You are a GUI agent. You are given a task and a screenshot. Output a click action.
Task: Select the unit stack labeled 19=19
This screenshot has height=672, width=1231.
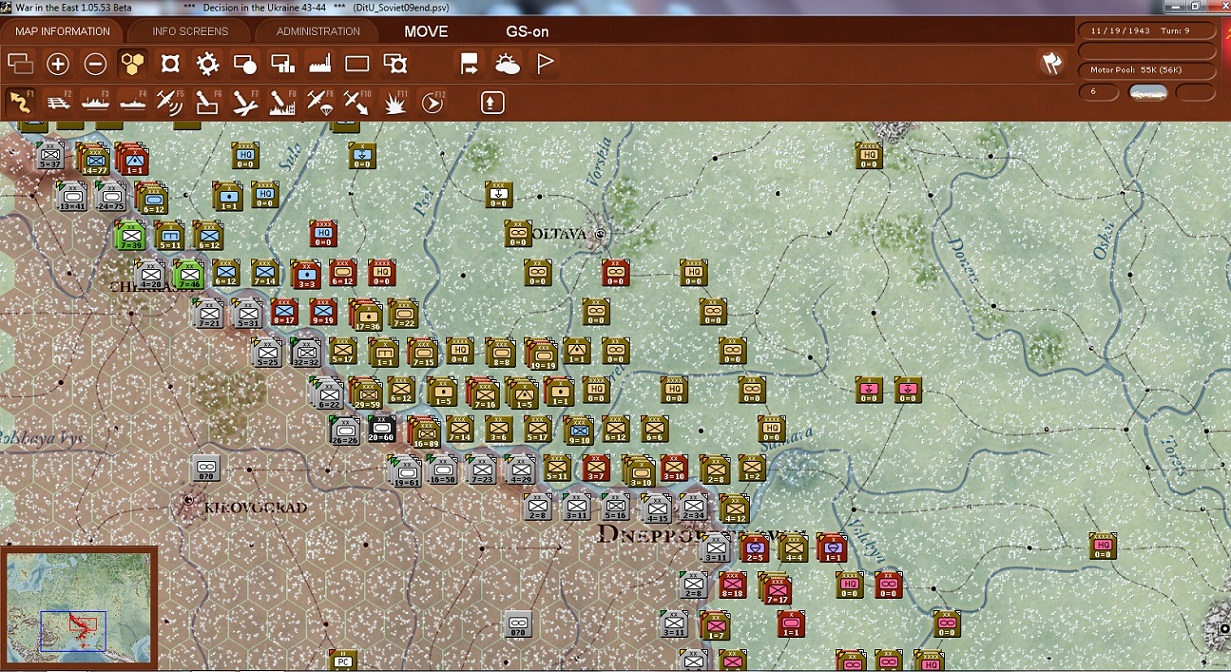click(541, 354)
